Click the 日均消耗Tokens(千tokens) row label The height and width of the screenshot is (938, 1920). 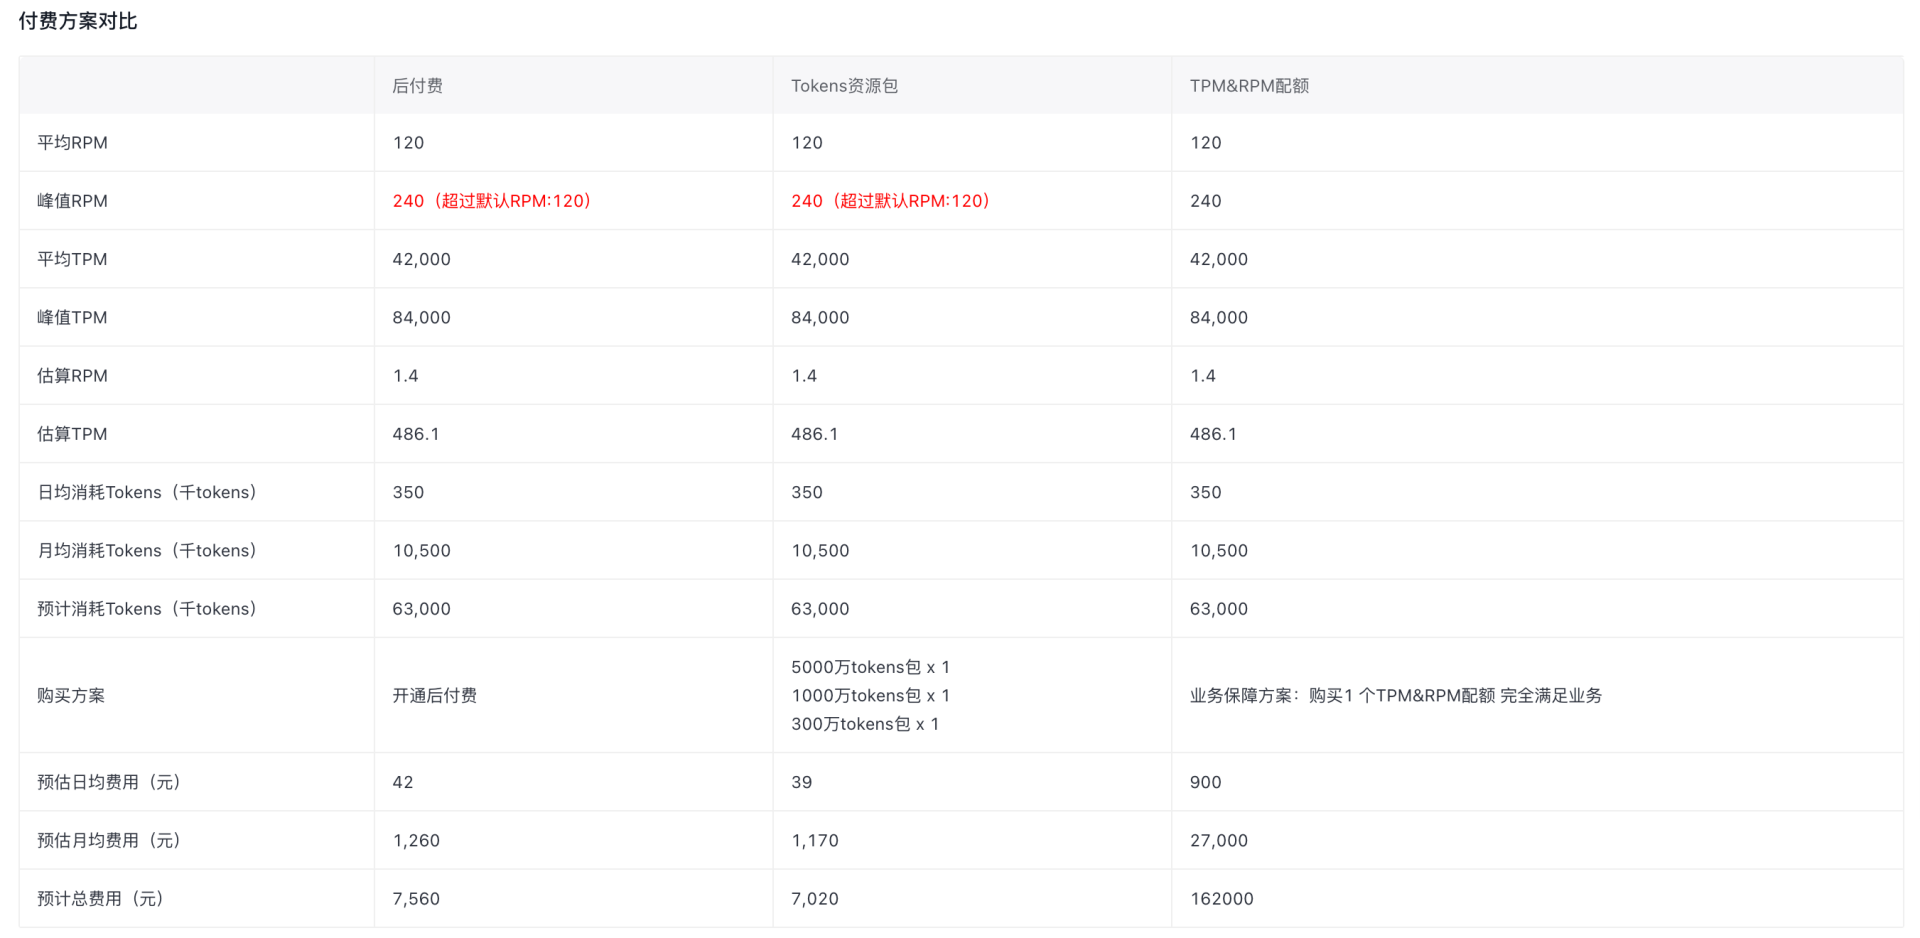[x=147, y=492]
